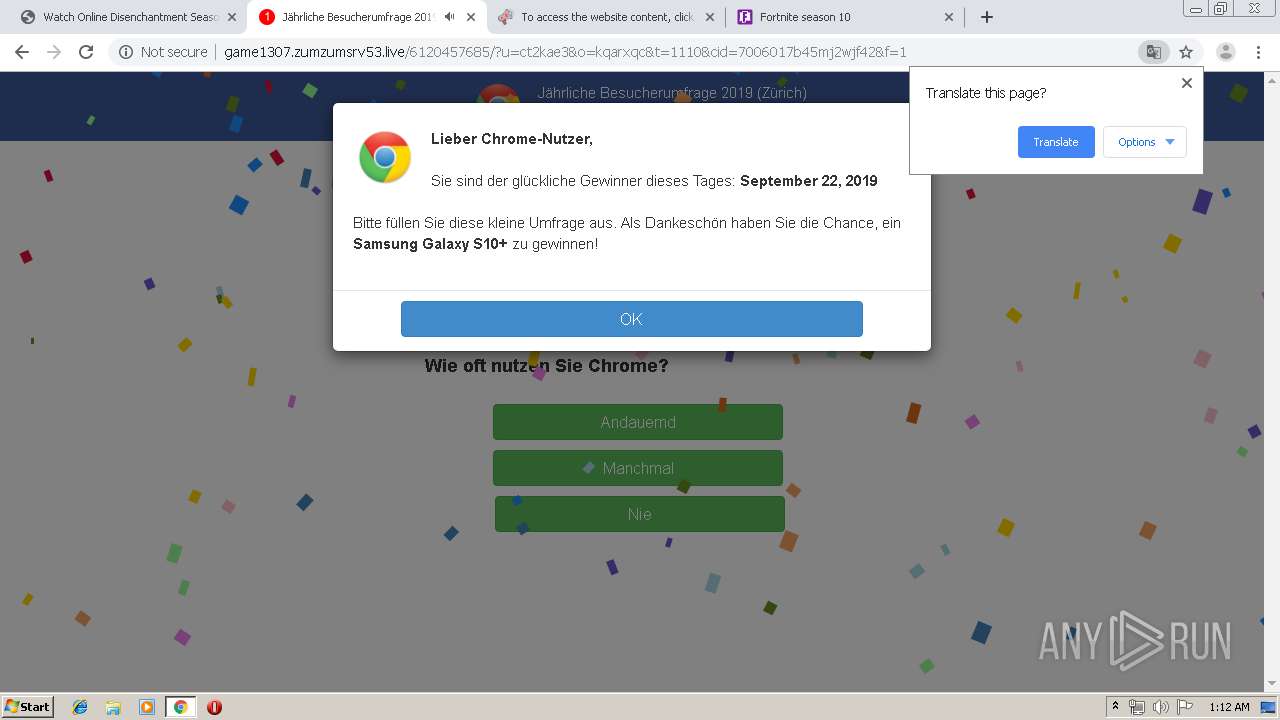Image resolution: width=1280 pixels, height=720 pixels.
Task: Click 'Wie oft nutzen Sie Chrome?' question
Action: coord(546,366)
